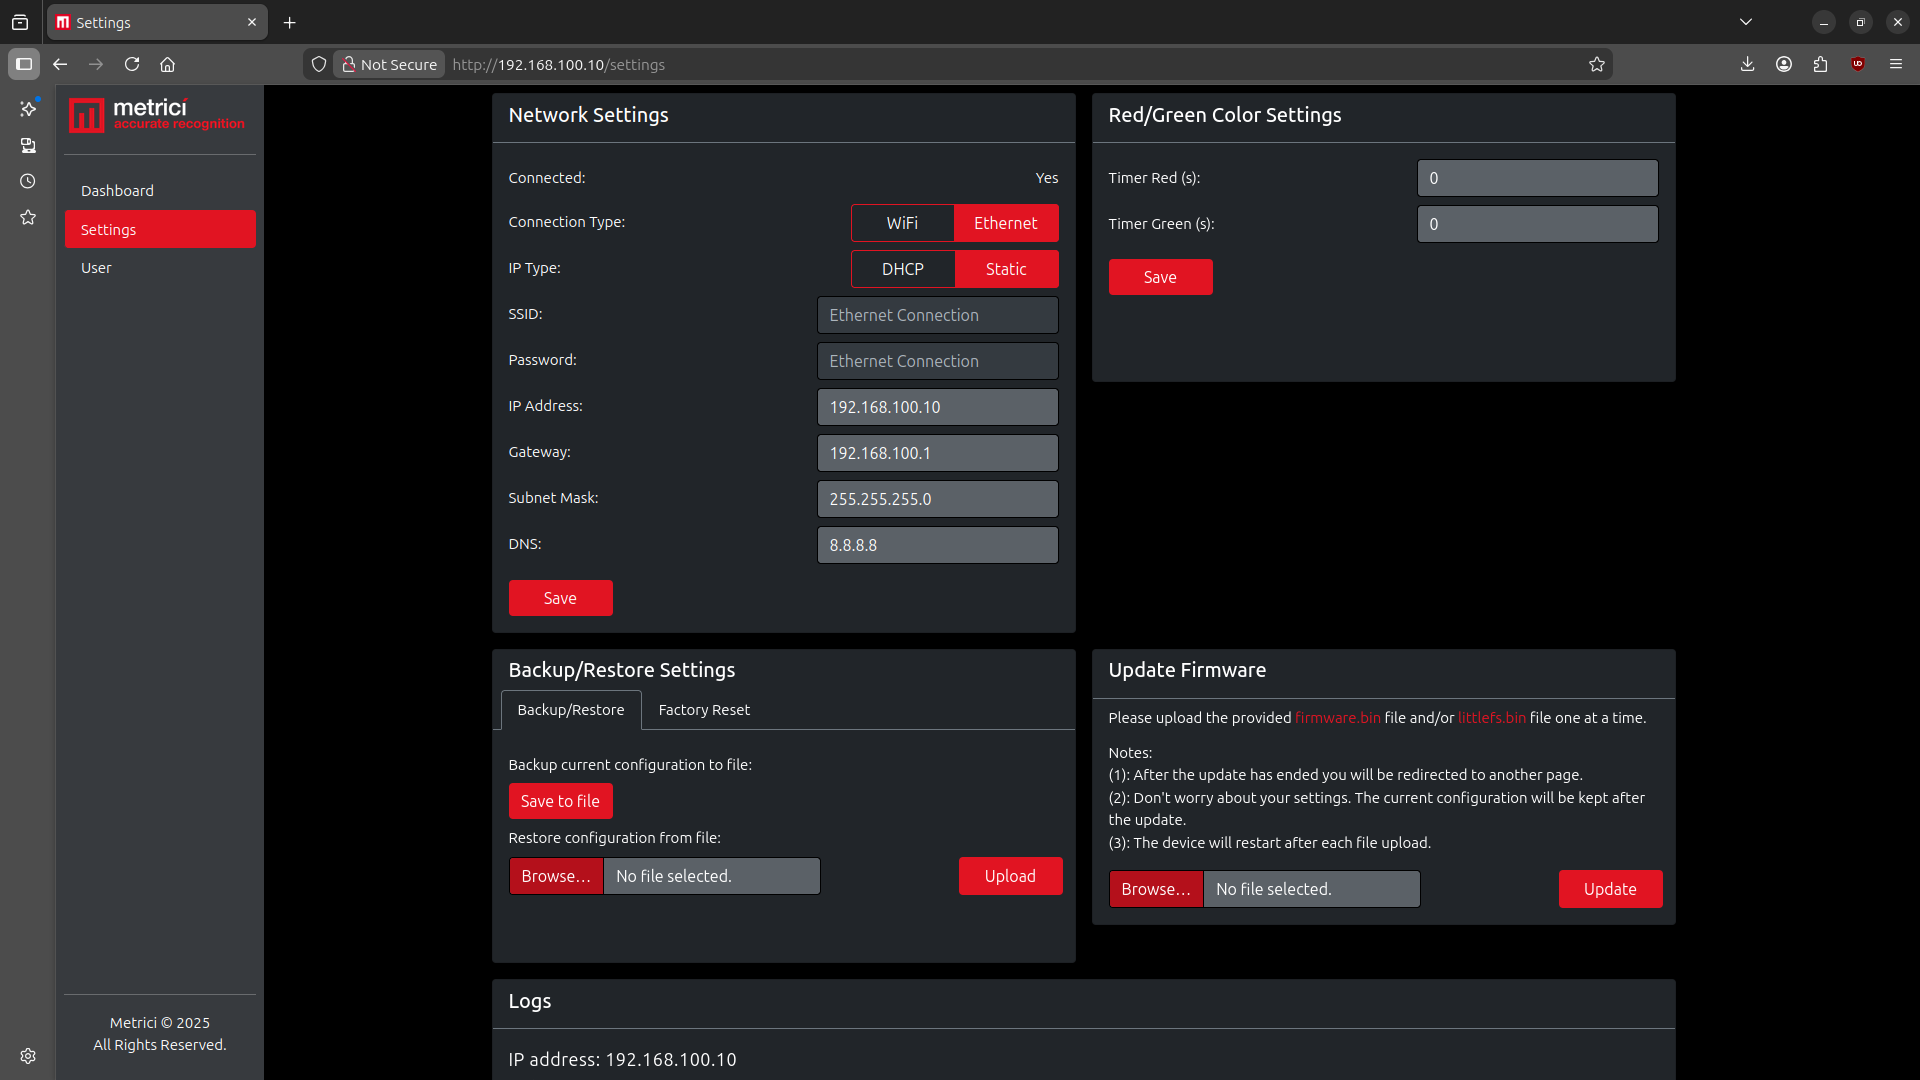The image size is (1920, 1080).
Task: Click into the Timer Green field
Action: coord(1537,224)
